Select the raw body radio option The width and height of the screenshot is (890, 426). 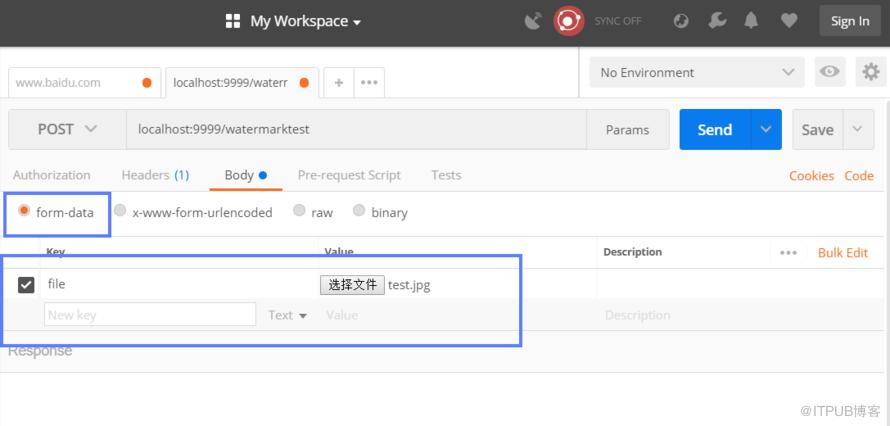pos(299,211)
